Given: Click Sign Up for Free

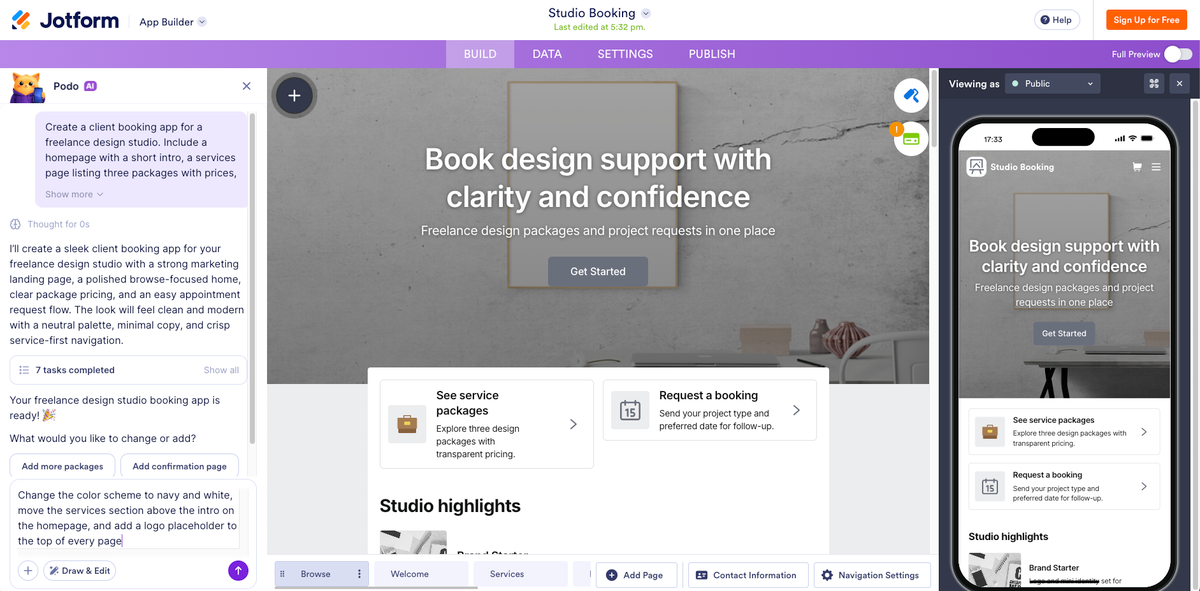Looking at the screenshot, I should click(1147, 20).
